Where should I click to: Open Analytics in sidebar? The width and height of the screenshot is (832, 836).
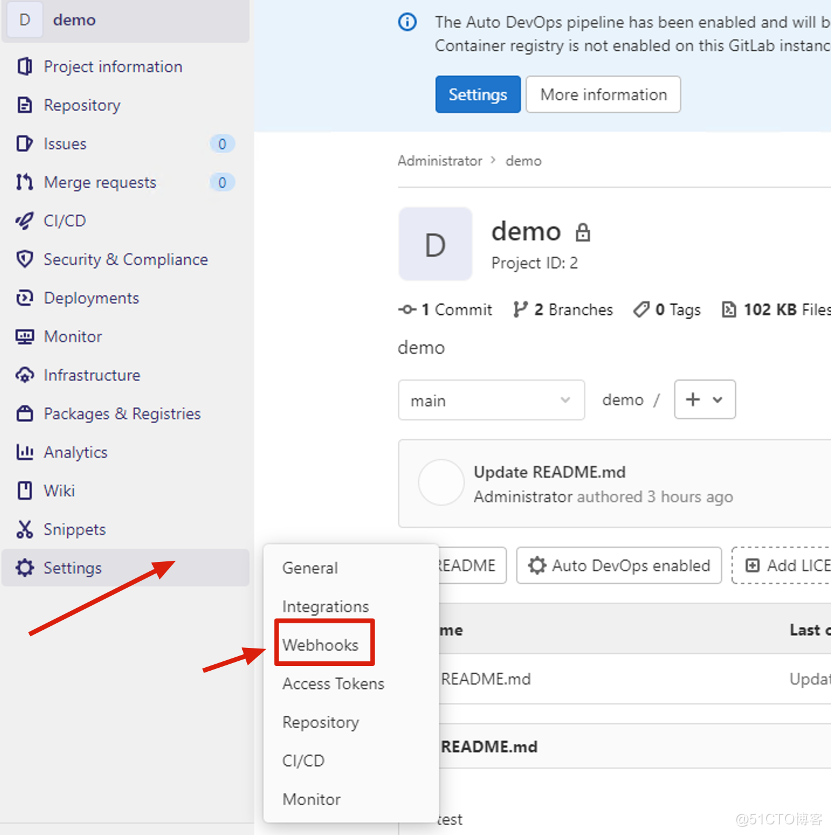(x=125, y=452)
